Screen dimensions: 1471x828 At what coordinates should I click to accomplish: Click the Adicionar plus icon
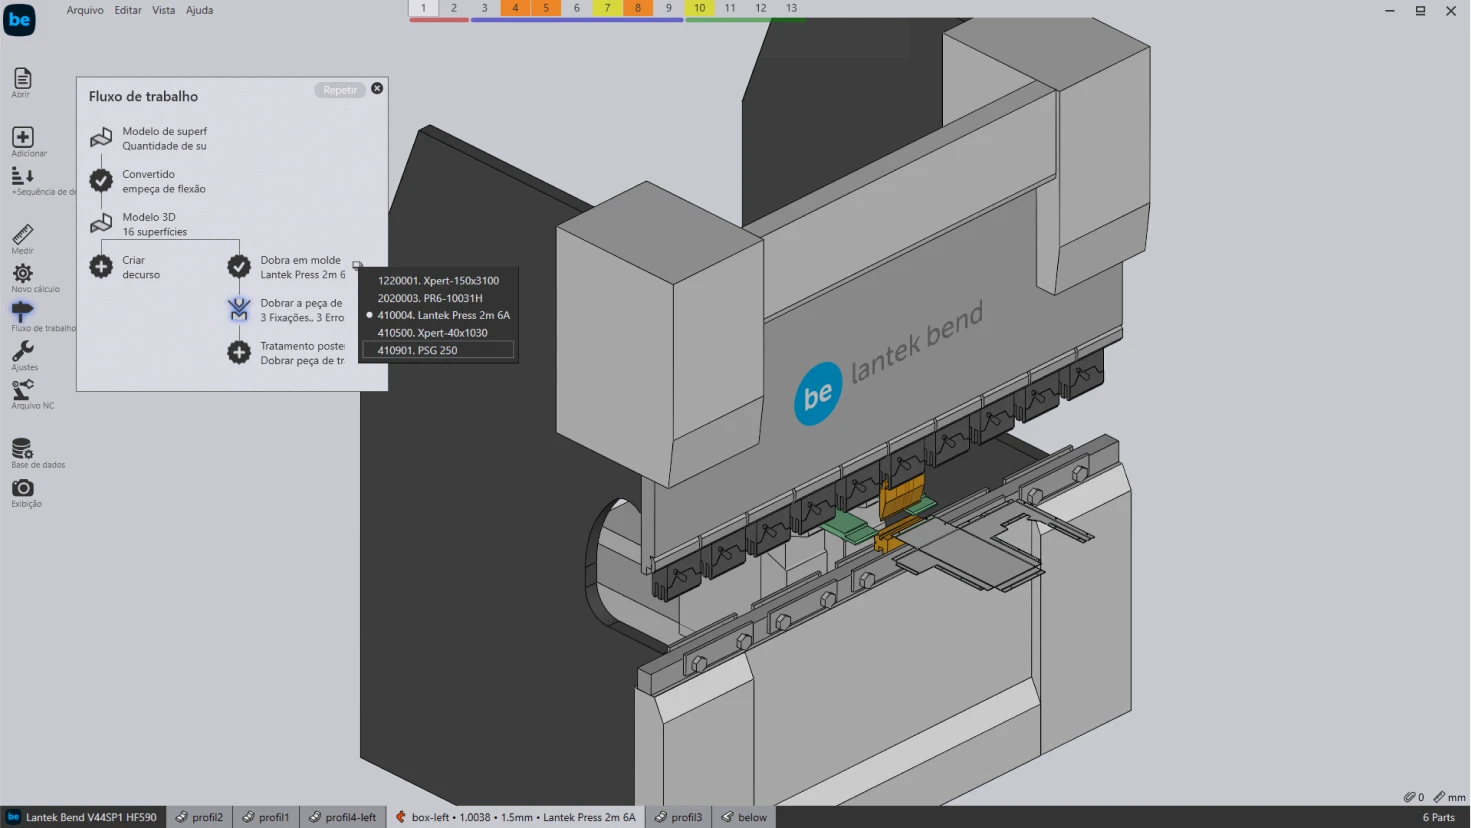(23, 137)
